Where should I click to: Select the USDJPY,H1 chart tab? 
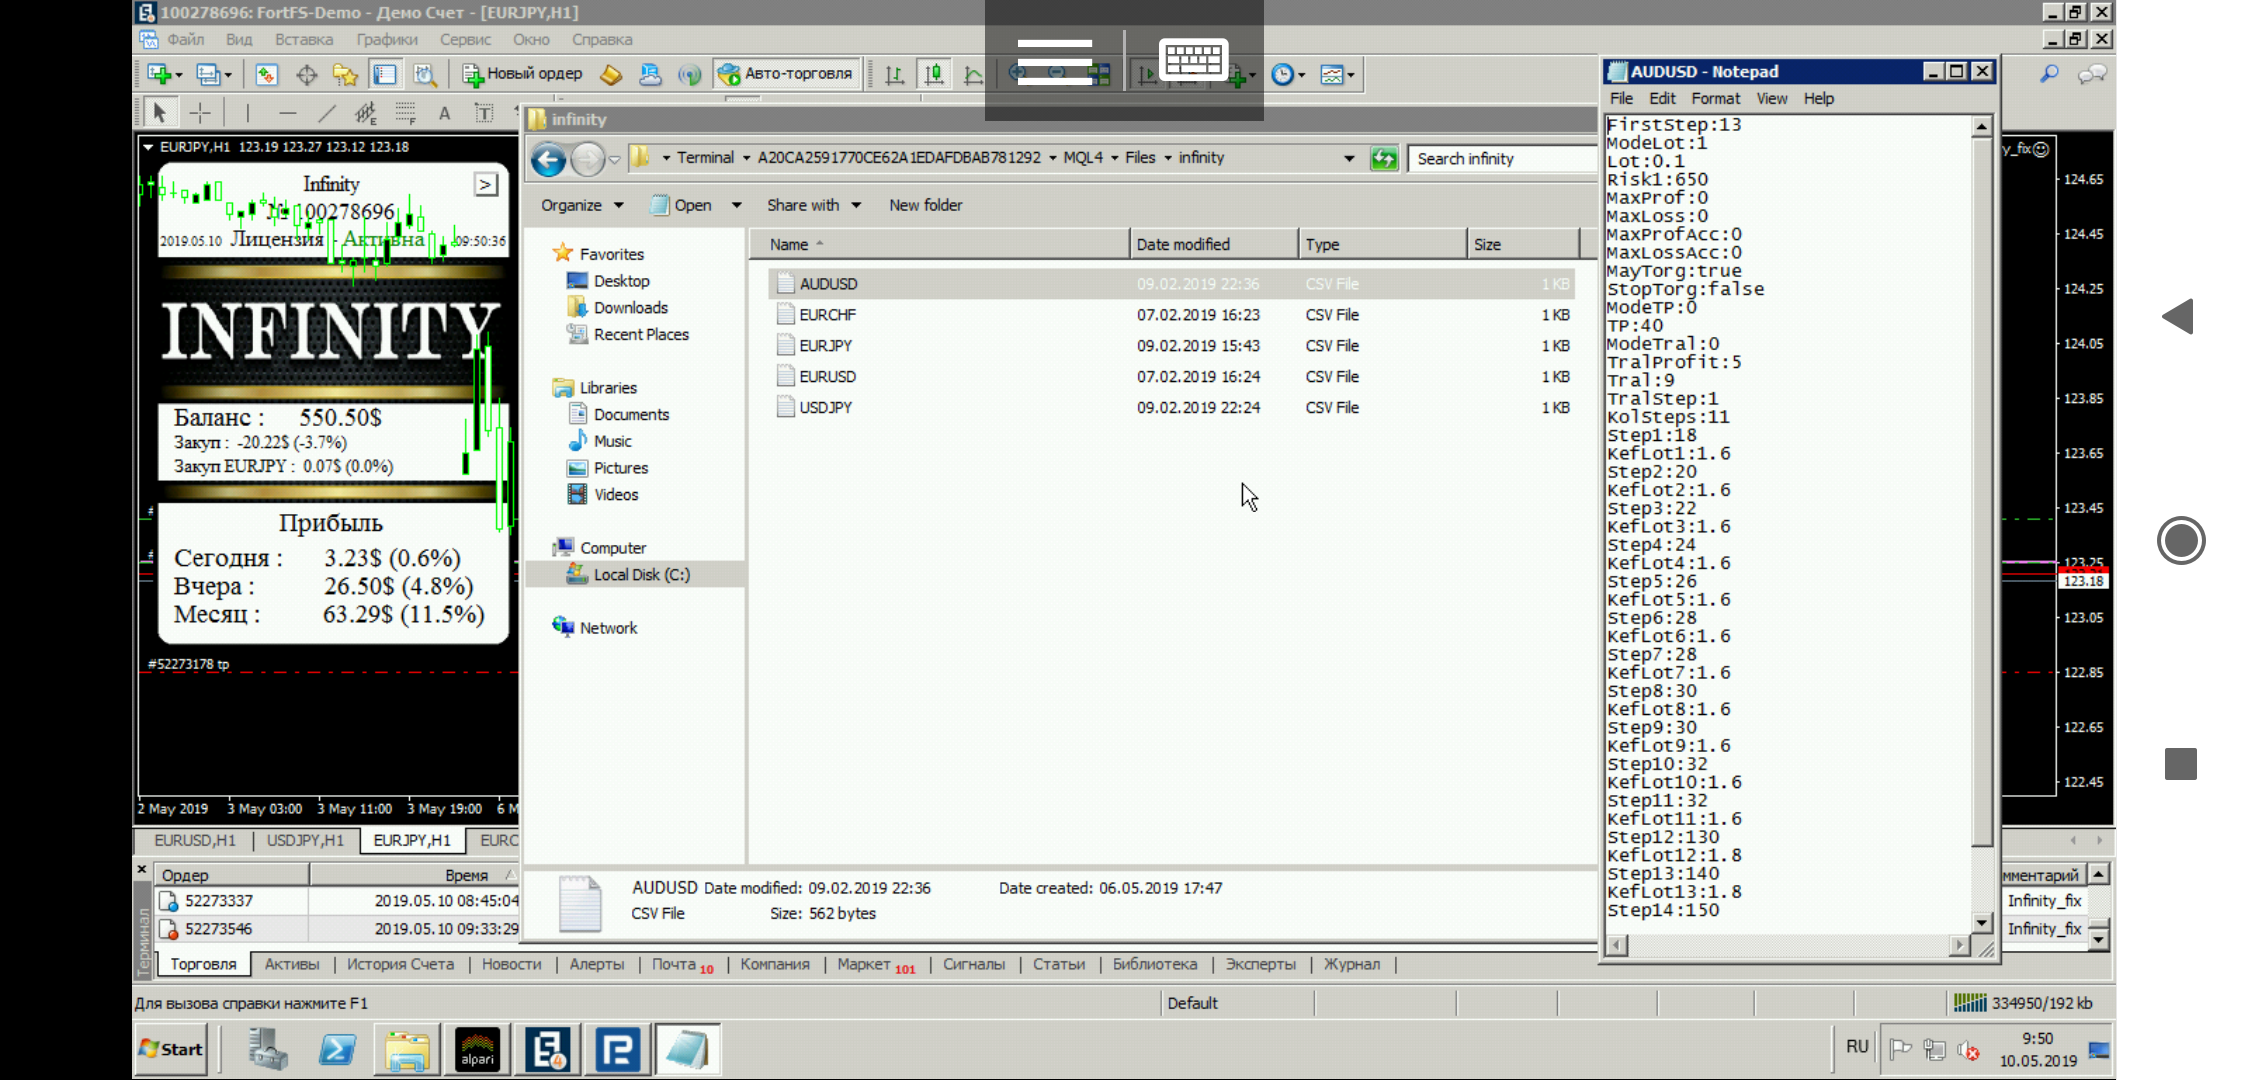[x=305, y=840]
